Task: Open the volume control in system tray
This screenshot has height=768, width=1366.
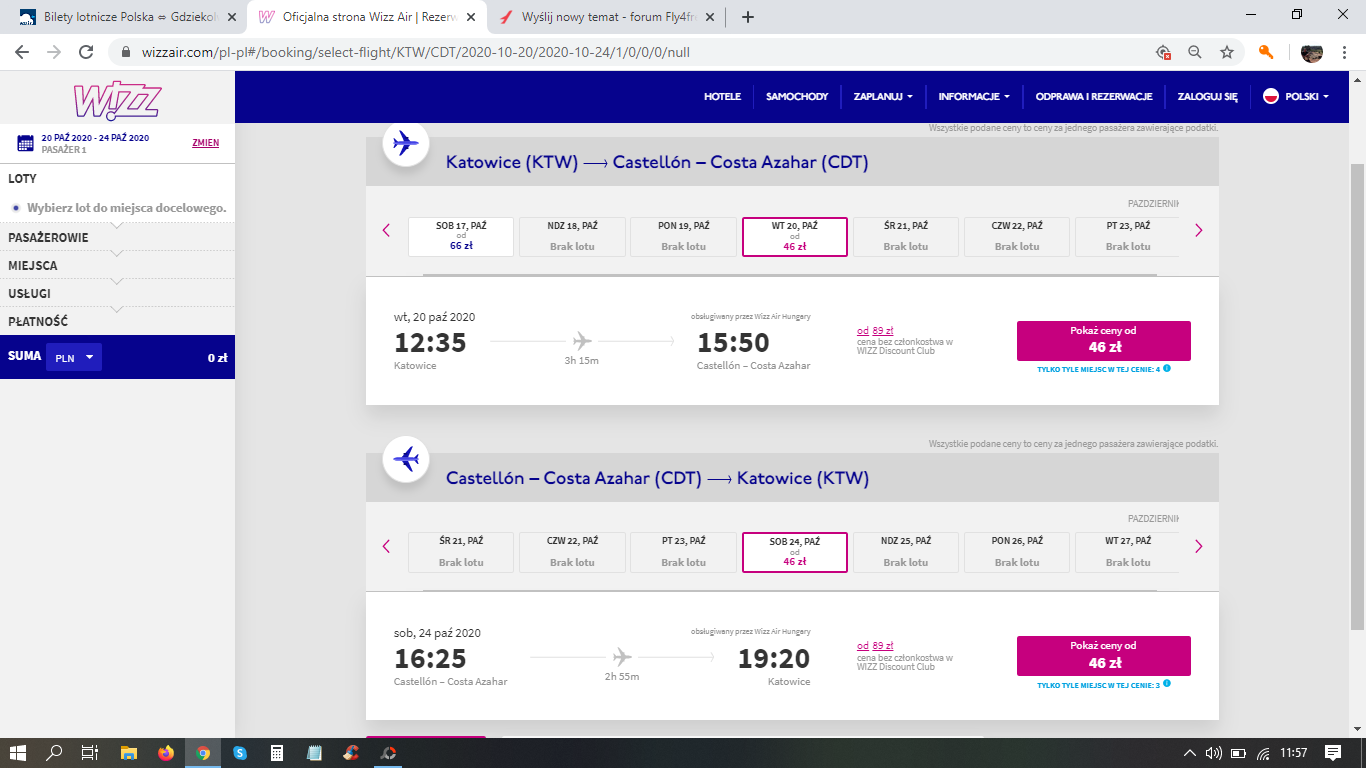Action: click(1214, 753)
